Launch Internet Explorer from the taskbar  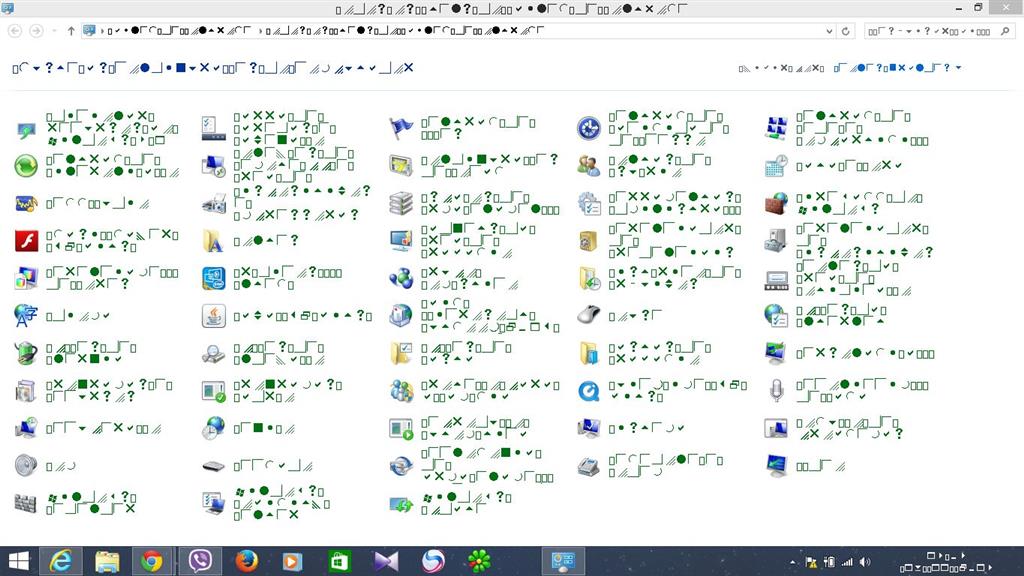pos(61,561)
